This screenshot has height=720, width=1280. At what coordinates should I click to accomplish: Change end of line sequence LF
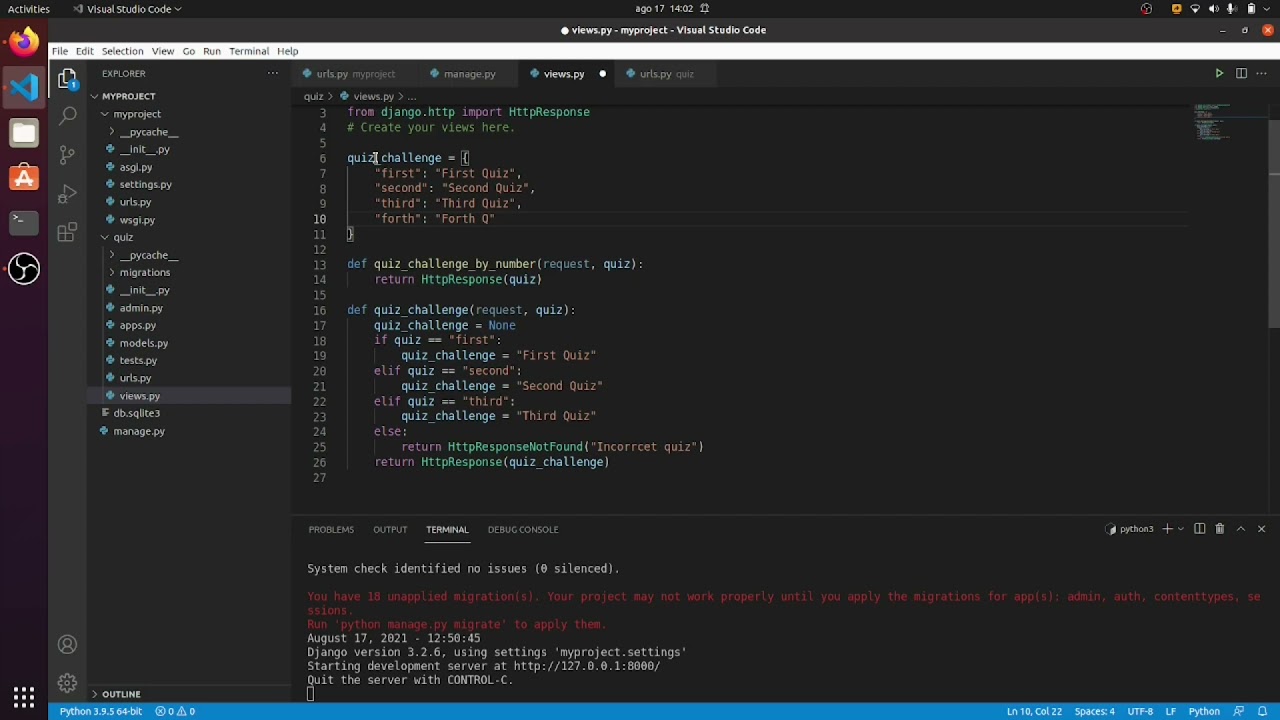pyautogui.click(x=1170, y=711)
